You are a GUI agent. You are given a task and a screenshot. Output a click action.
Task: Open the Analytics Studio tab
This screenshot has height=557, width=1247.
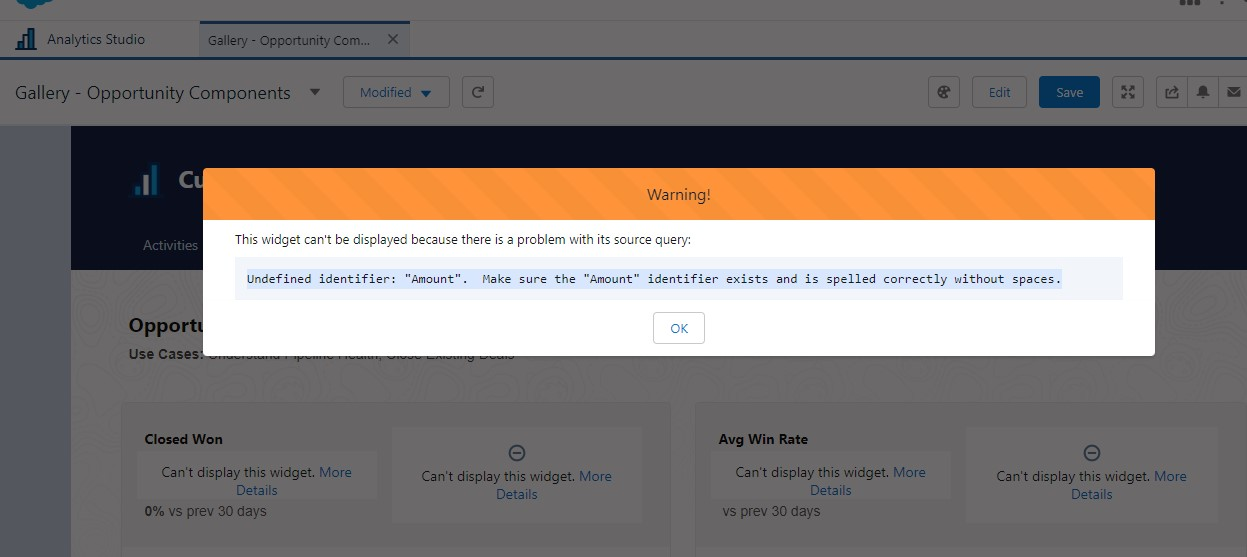pyautogui.click(x=96, y=39)
